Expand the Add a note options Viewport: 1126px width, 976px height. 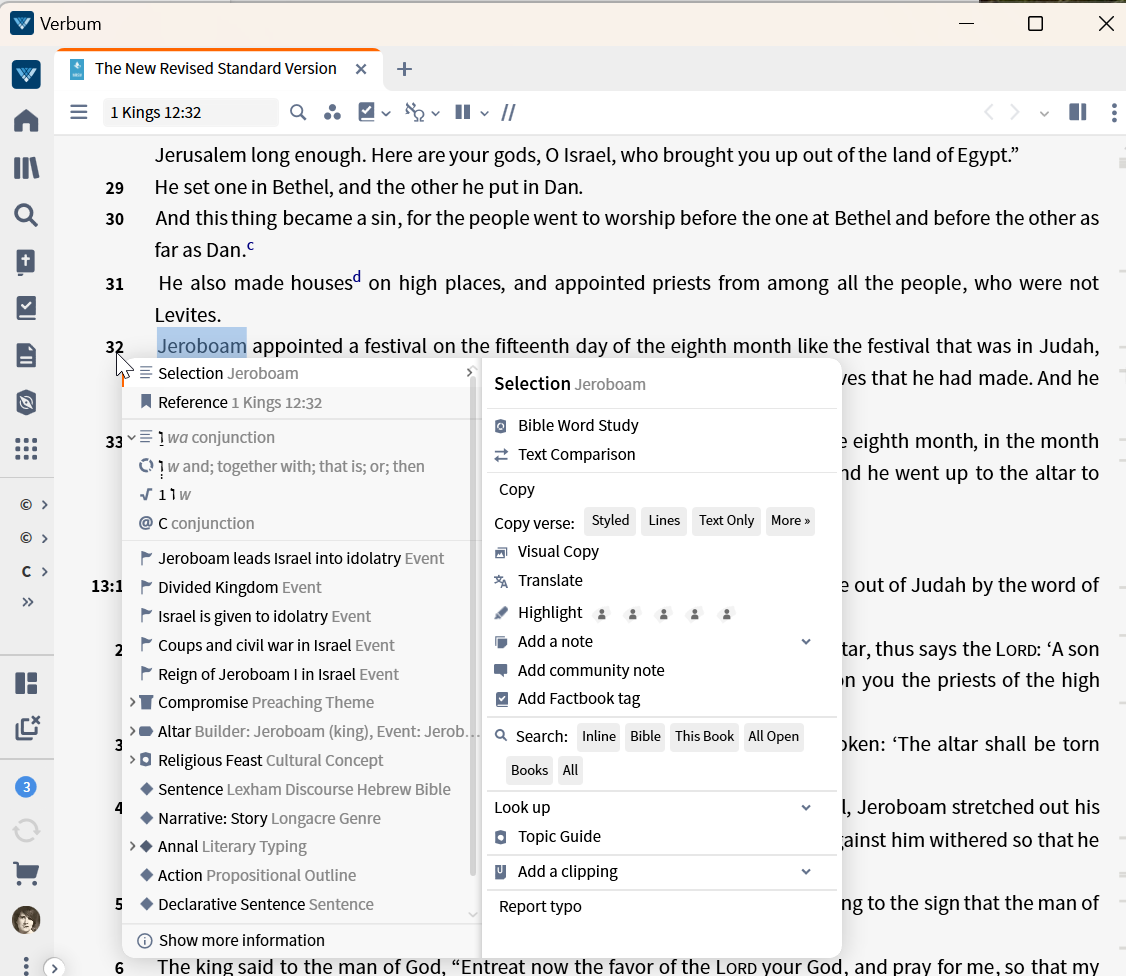[806, 641]
